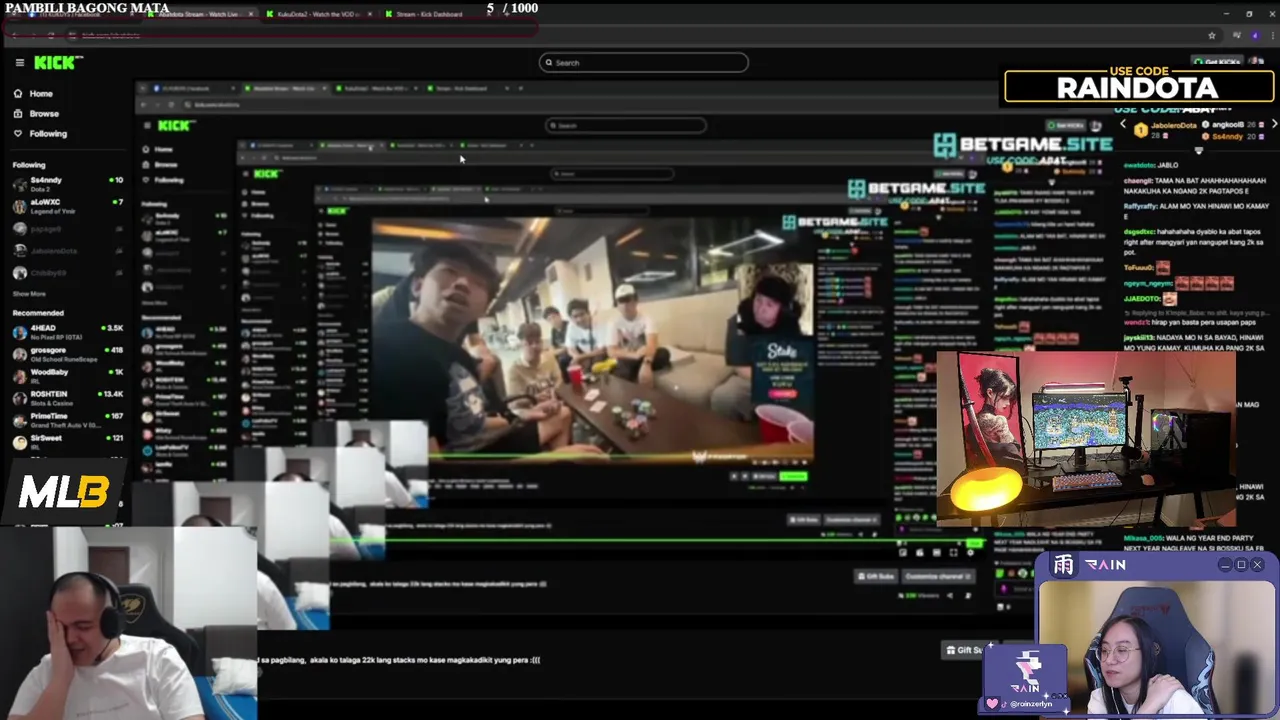Click username JJAEDOTO in chat
The width and height of the screenshot is (1280, 720).
pyautogui.click(x=1142, y=298)
